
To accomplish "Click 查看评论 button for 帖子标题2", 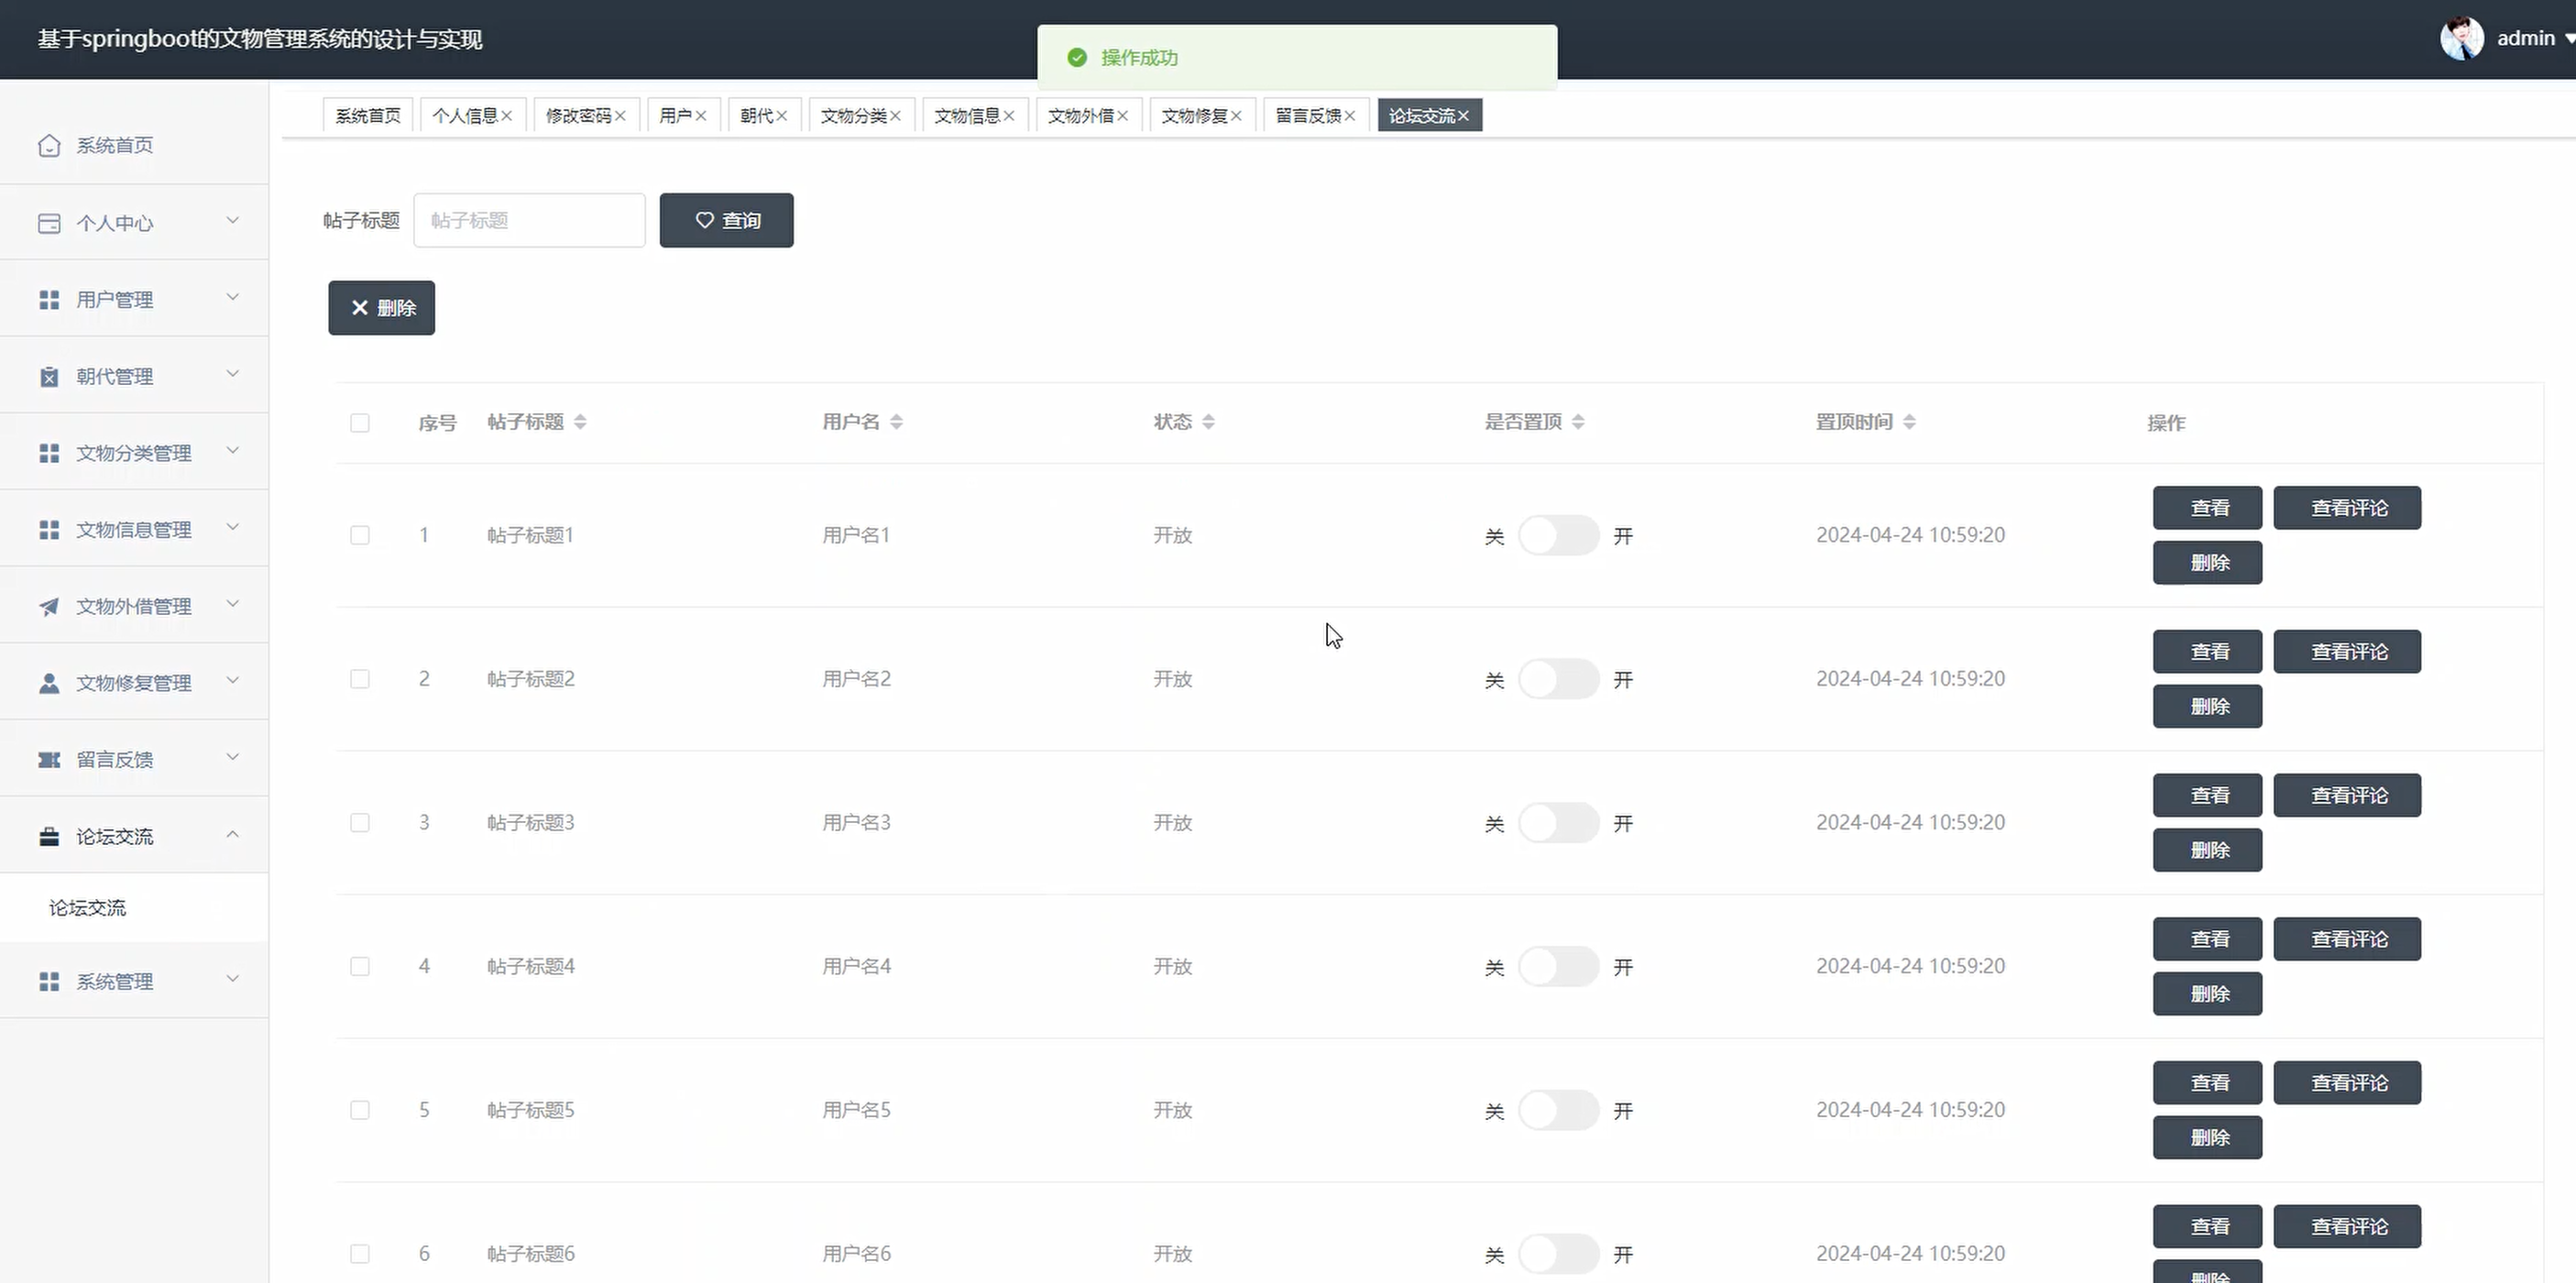I will pyautogui.click(x=2347, y=652).
